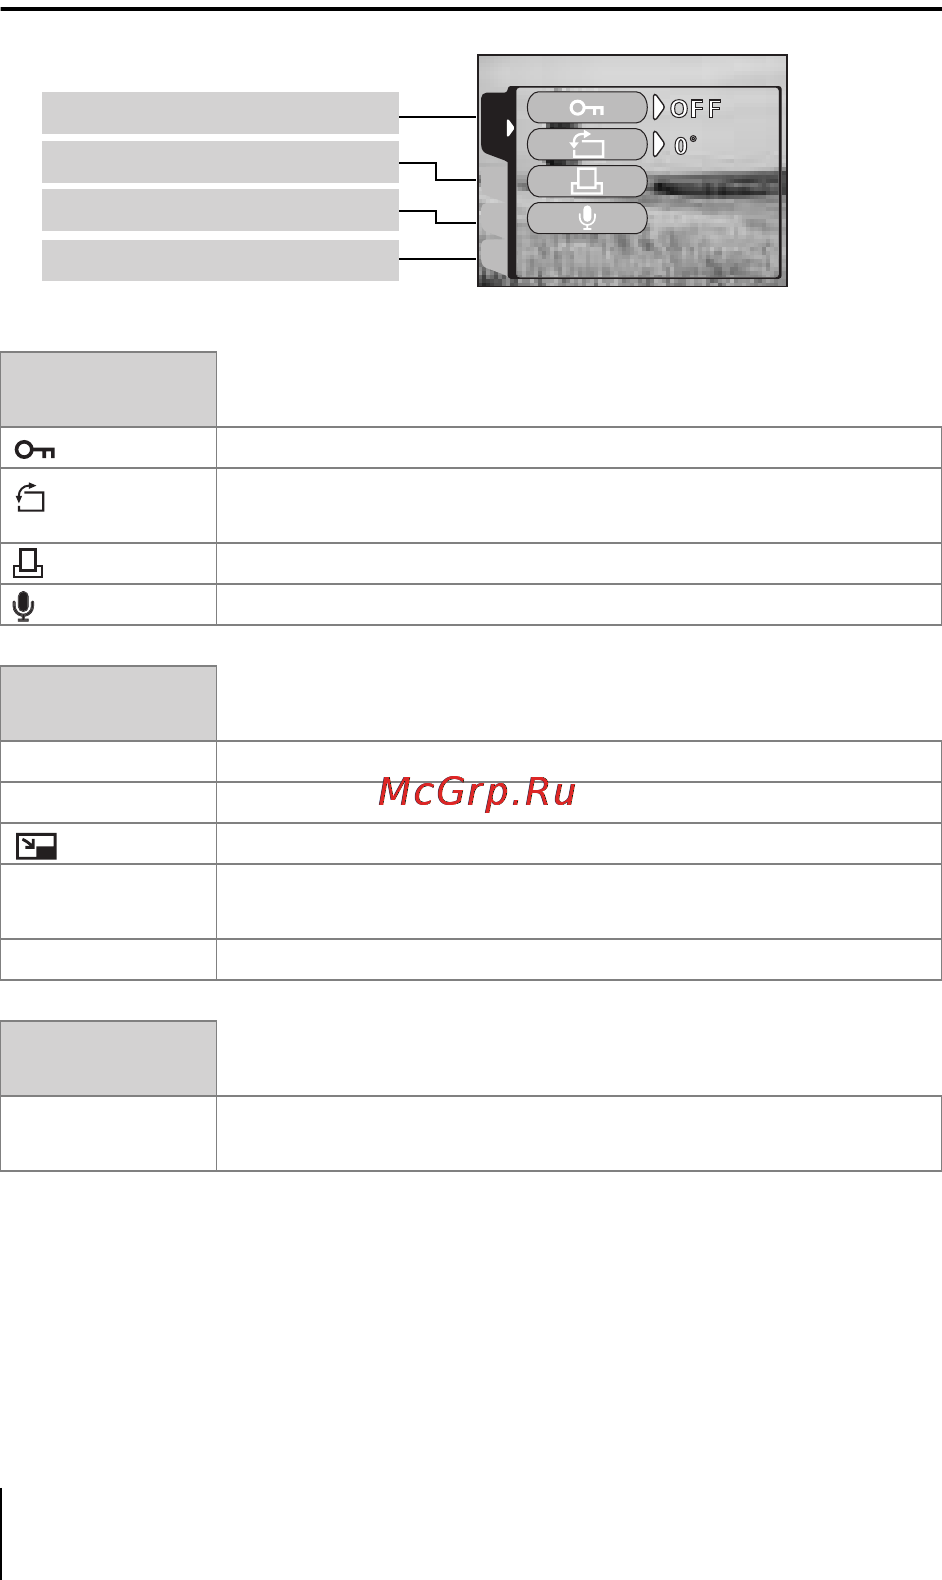Click the gray header cell of first table
Screen dimensions: 942x1580
pos(109,389)
